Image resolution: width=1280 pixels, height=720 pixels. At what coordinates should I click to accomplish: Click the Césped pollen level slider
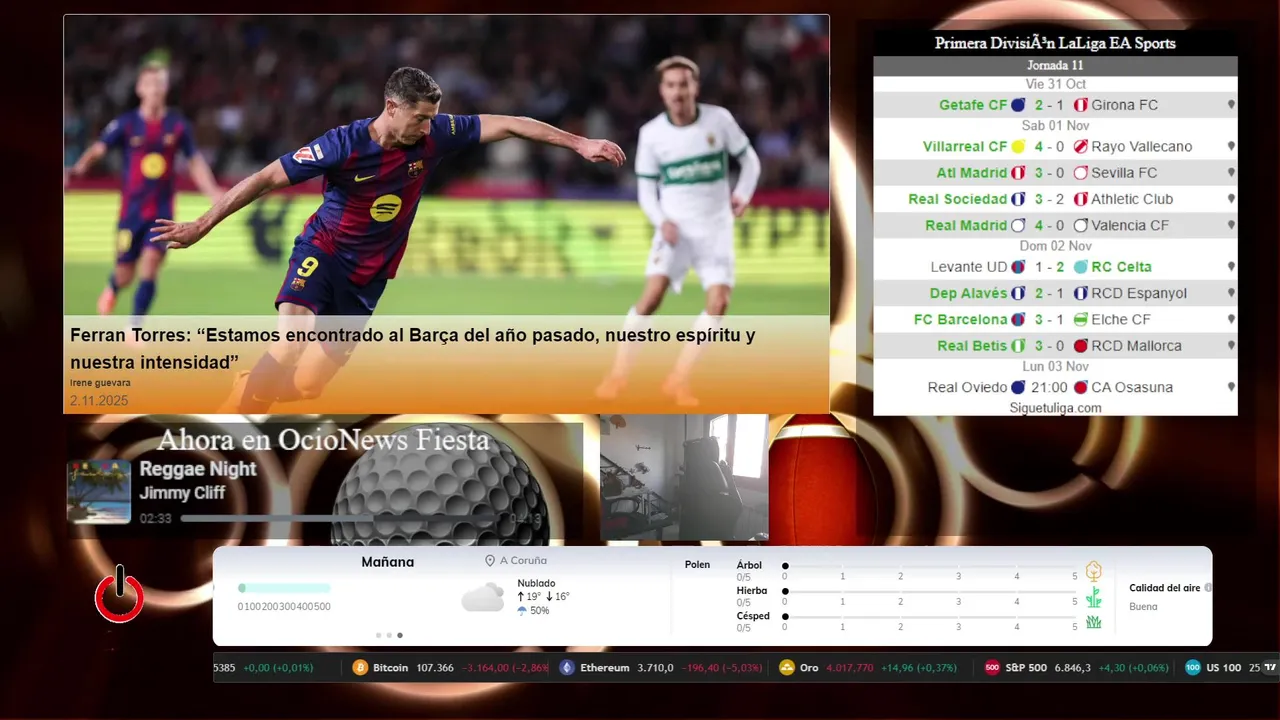(x=930, y=617)
